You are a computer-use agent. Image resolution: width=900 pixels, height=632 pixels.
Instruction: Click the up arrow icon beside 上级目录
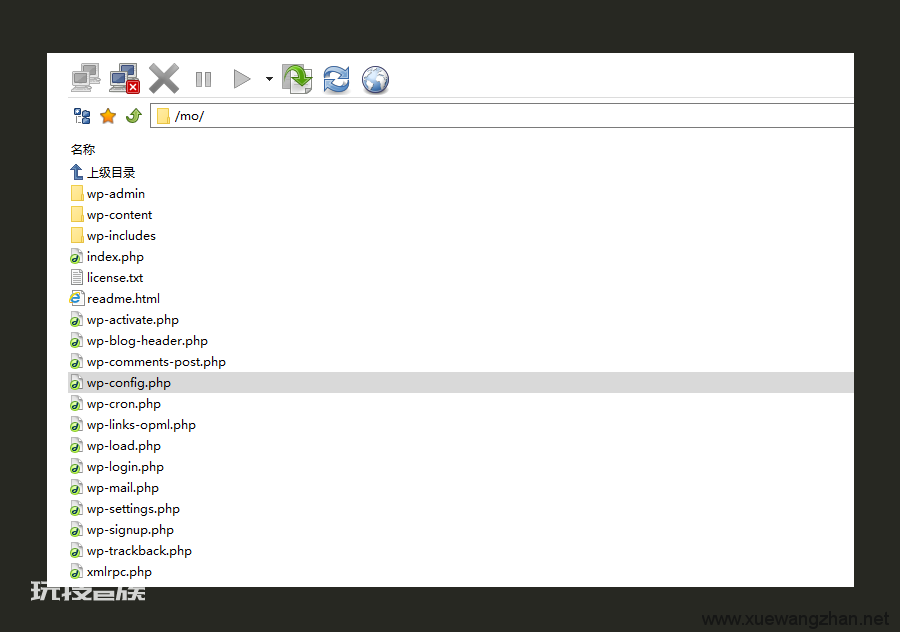tap(76, 172)
